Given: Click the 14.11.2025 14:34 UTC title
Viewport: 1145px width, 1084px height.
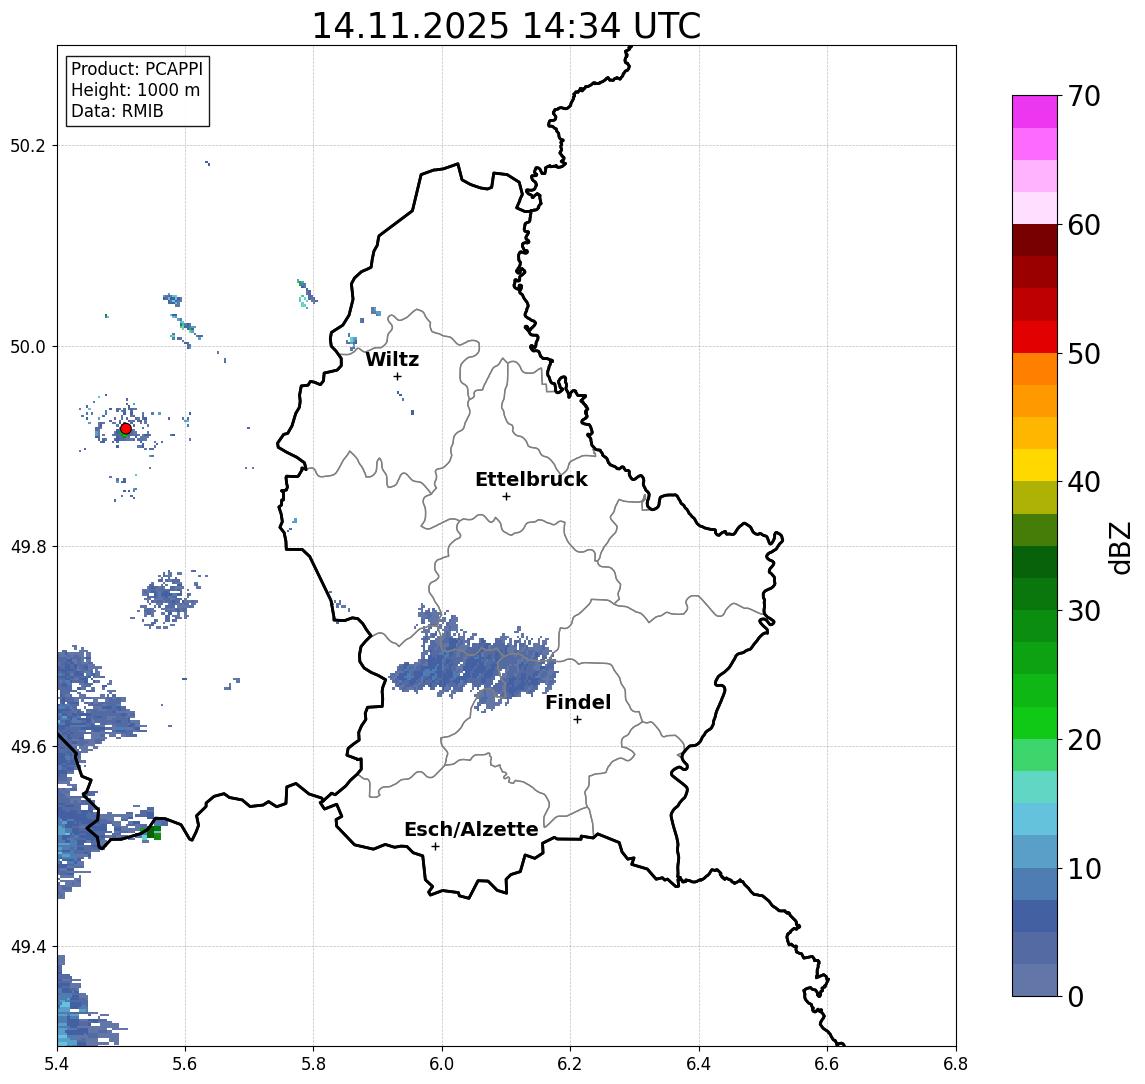Looking at the screenshot, I should pos(506,26).
